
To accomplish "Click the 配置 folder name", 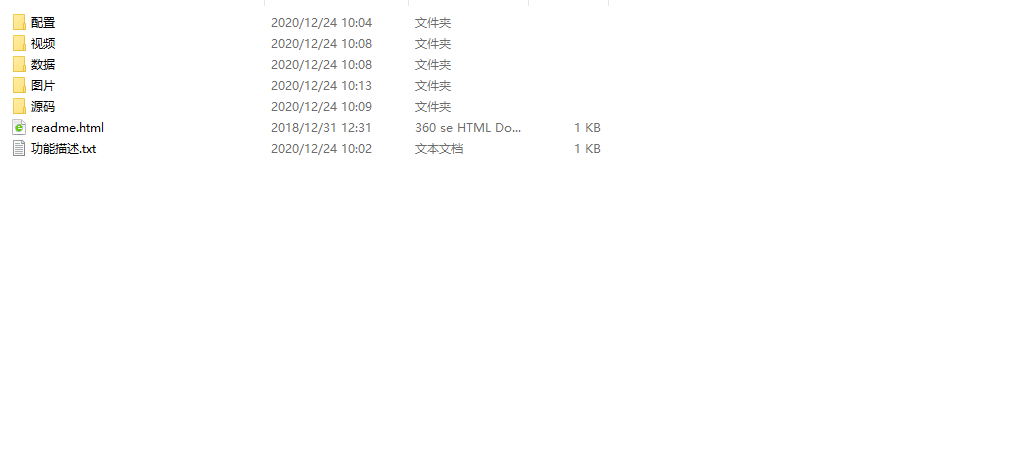I will [43, 23].
